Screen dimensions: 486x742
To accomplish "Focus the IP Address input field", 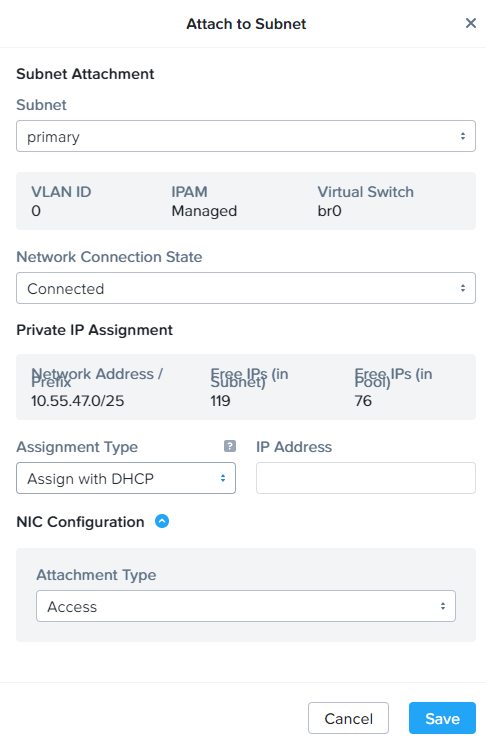I will (366, 478).
